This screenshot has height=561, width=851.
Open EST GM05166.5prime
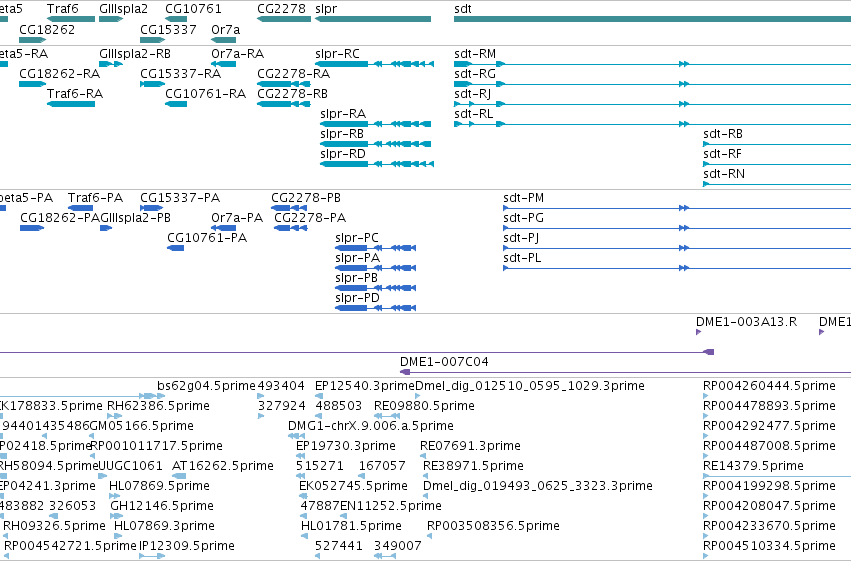point(142,426)
